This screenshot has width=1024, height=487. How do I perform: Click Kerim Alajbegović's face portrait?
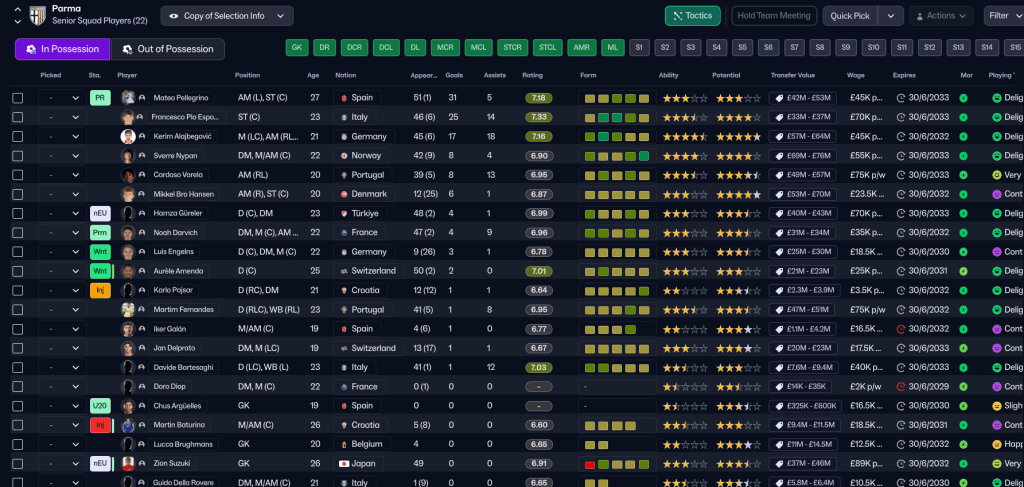(x=128, y=136)
